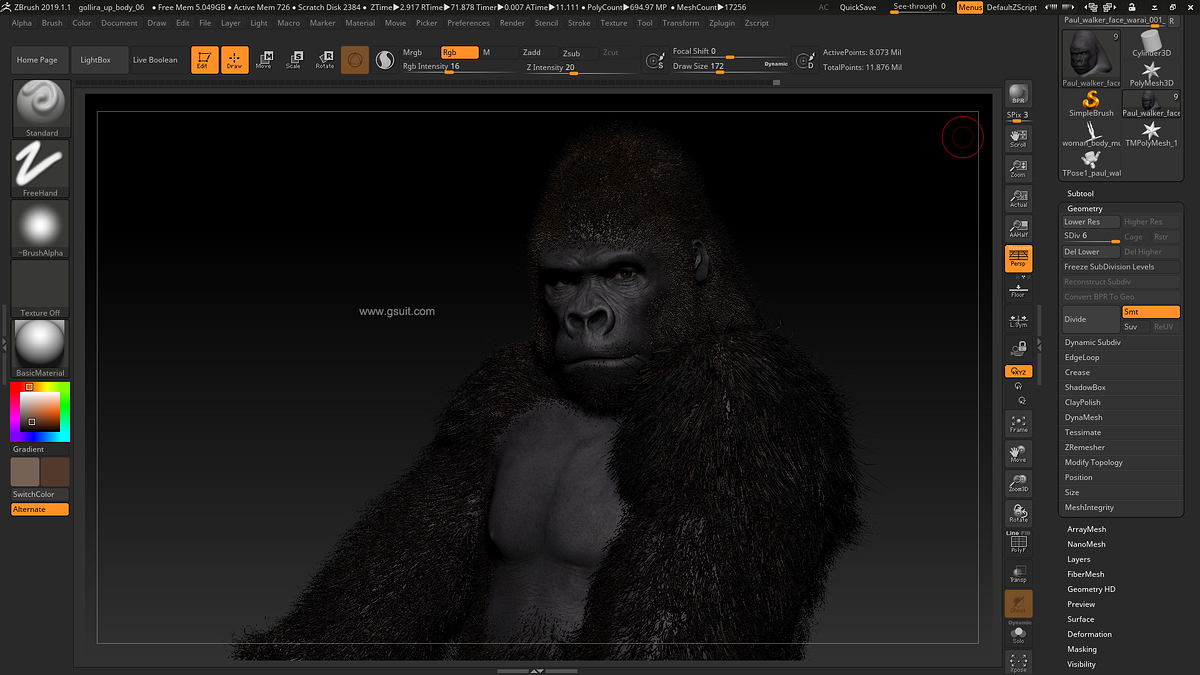The height and width of the screenshot is (675, 1200).
Task: Open the Alpha menu
Action: point(21,23)
